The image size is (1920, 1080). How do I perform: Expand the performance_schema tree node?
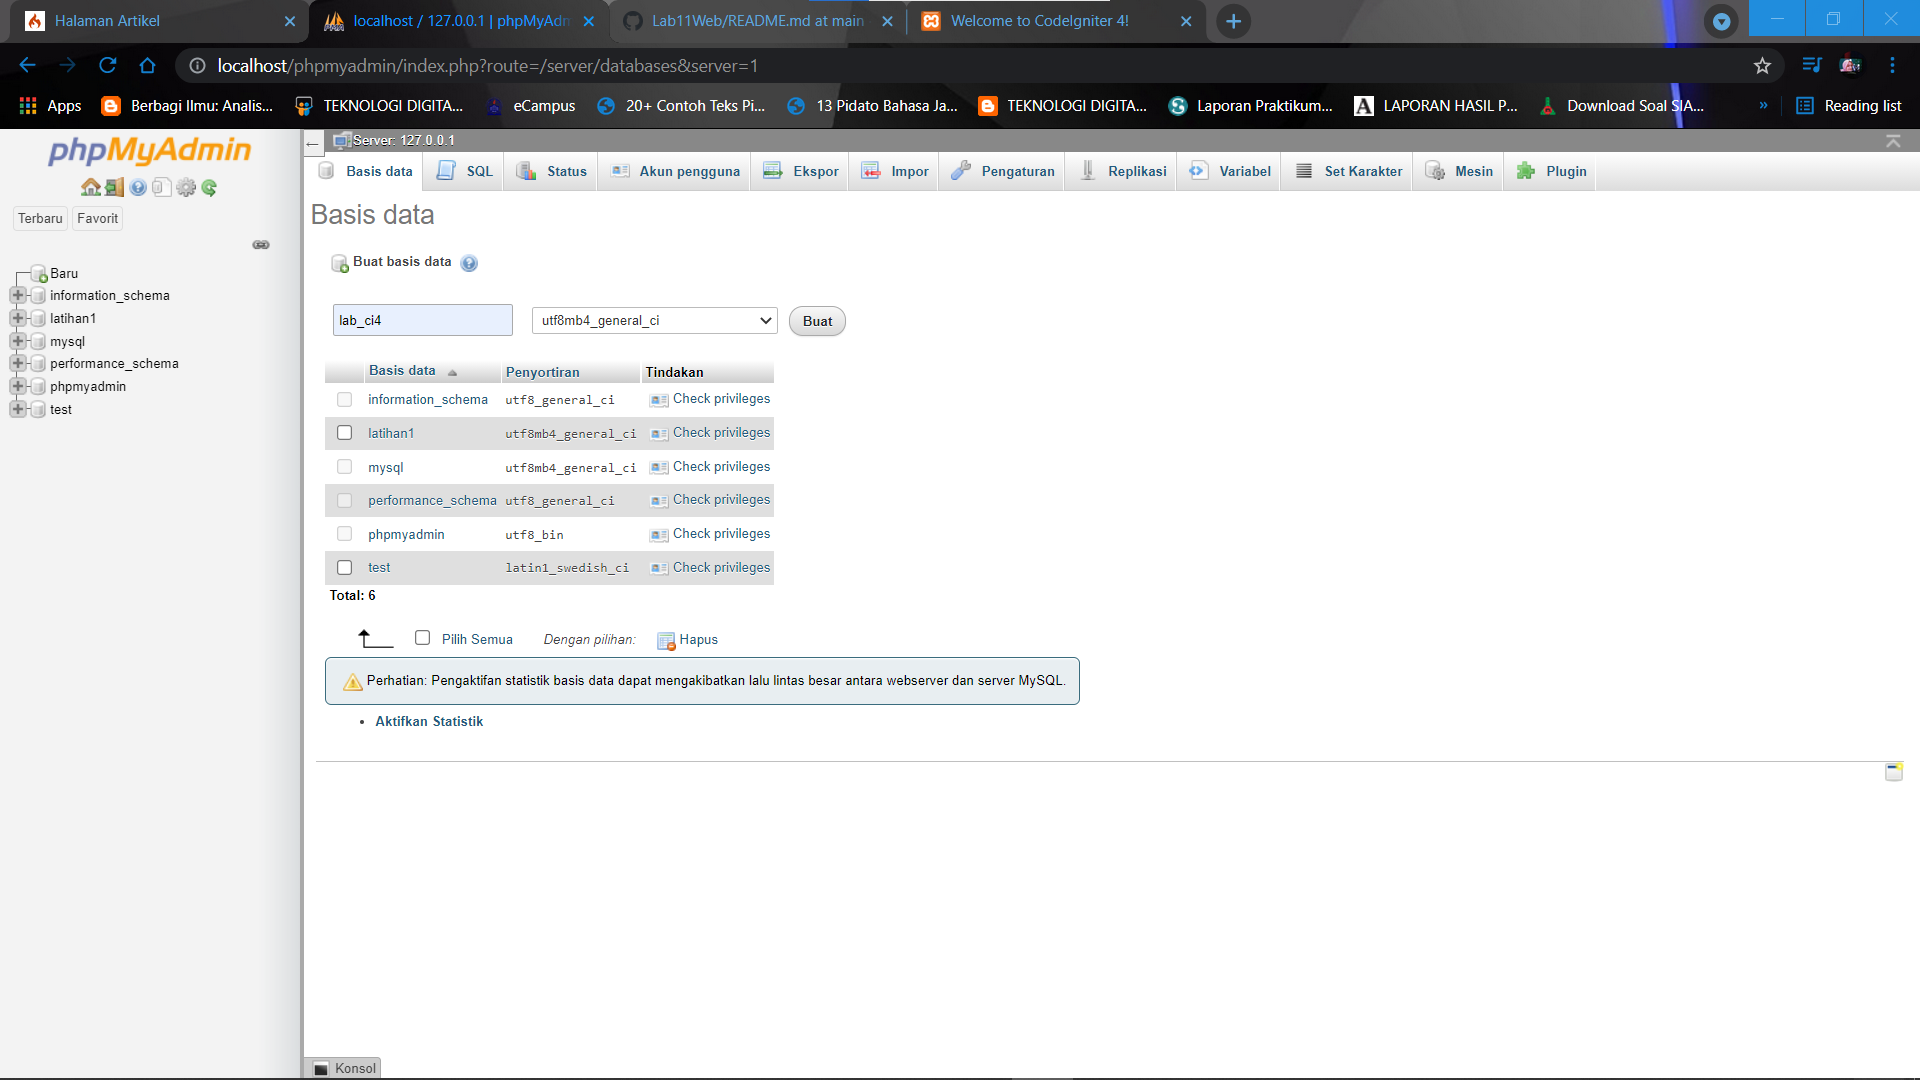click(x=18, y=363)
